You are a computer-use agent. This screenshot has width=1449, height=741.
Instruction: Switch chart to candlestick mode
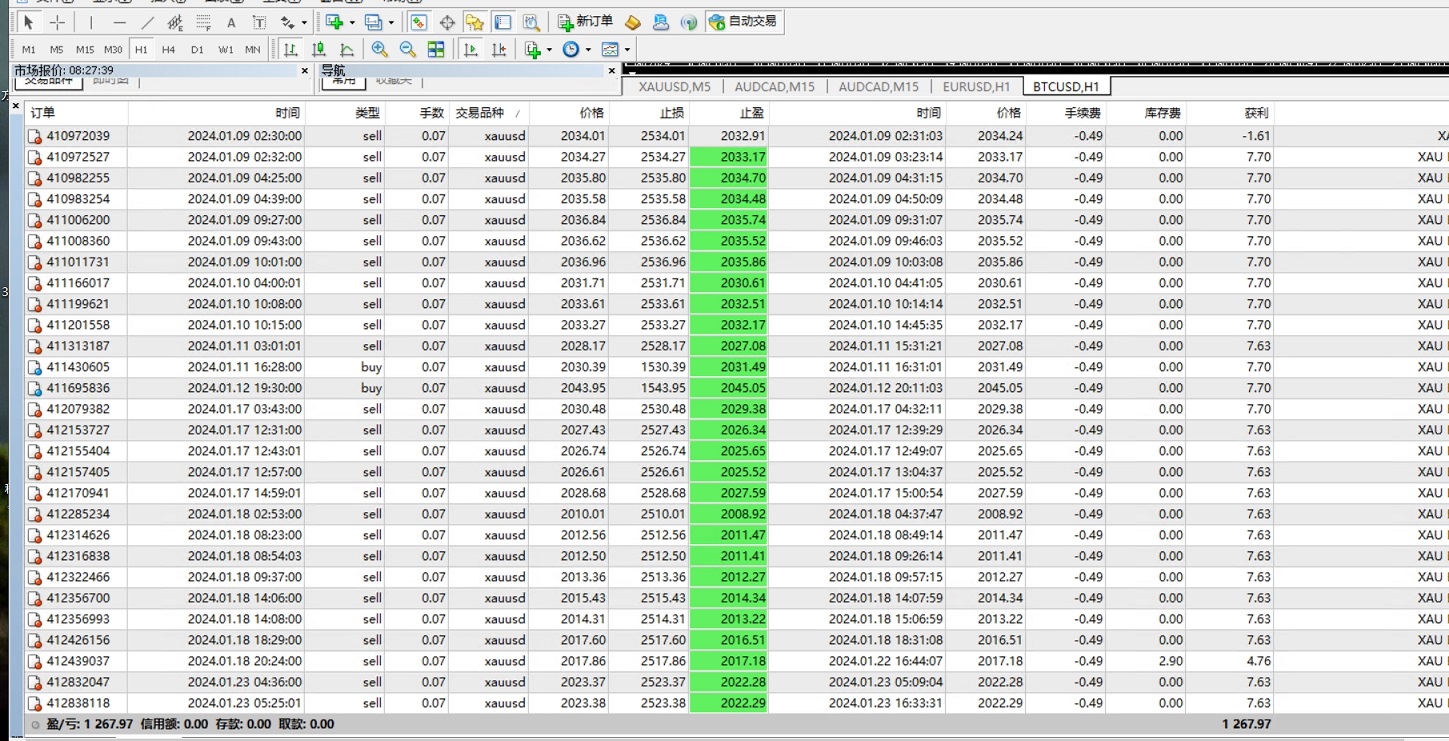tap(319, 49)
